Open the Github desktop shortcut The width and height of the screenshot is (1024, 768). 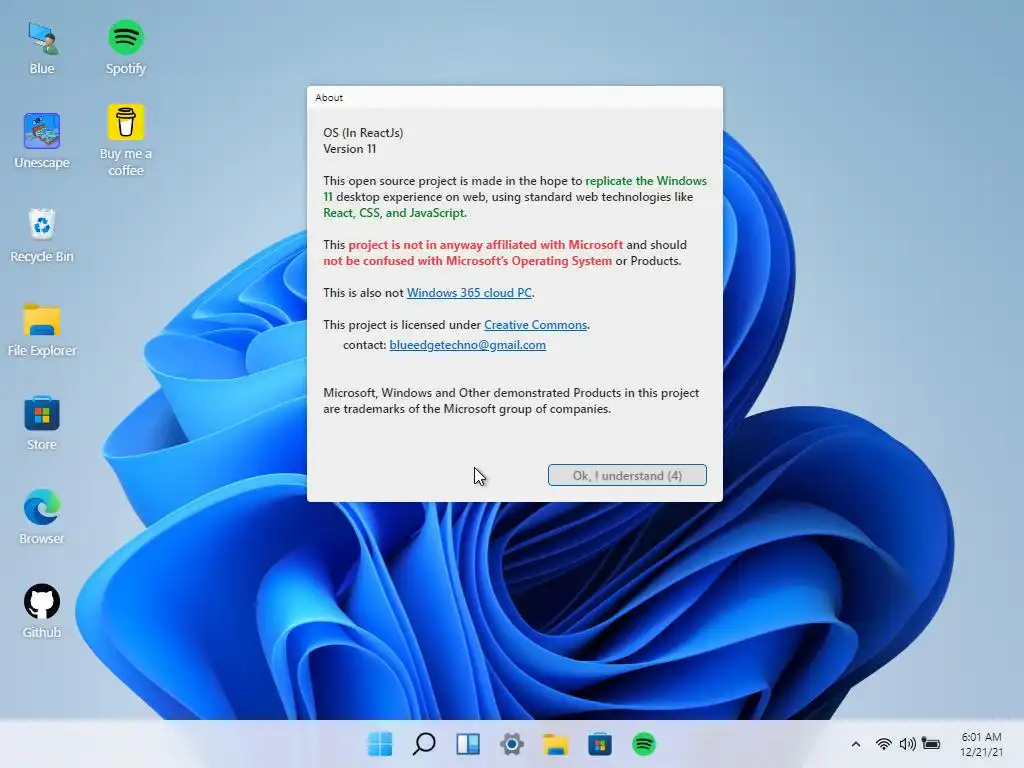click(42, 611)
